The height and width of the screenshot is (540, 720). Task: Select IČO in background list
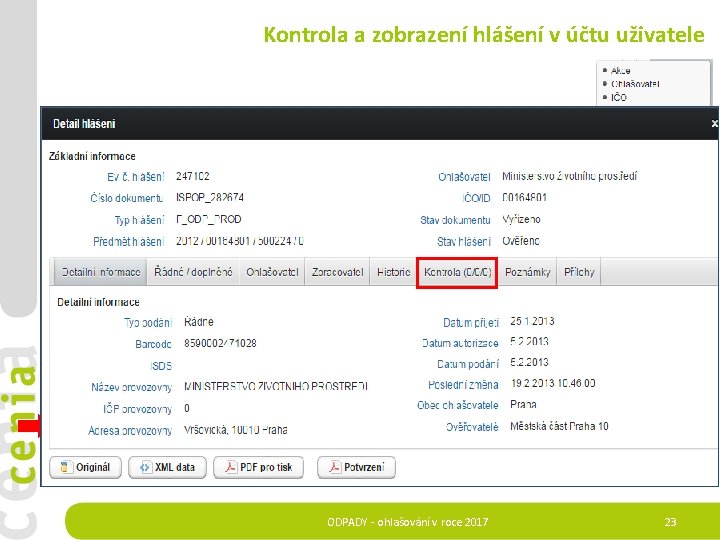tap(619, 97)
